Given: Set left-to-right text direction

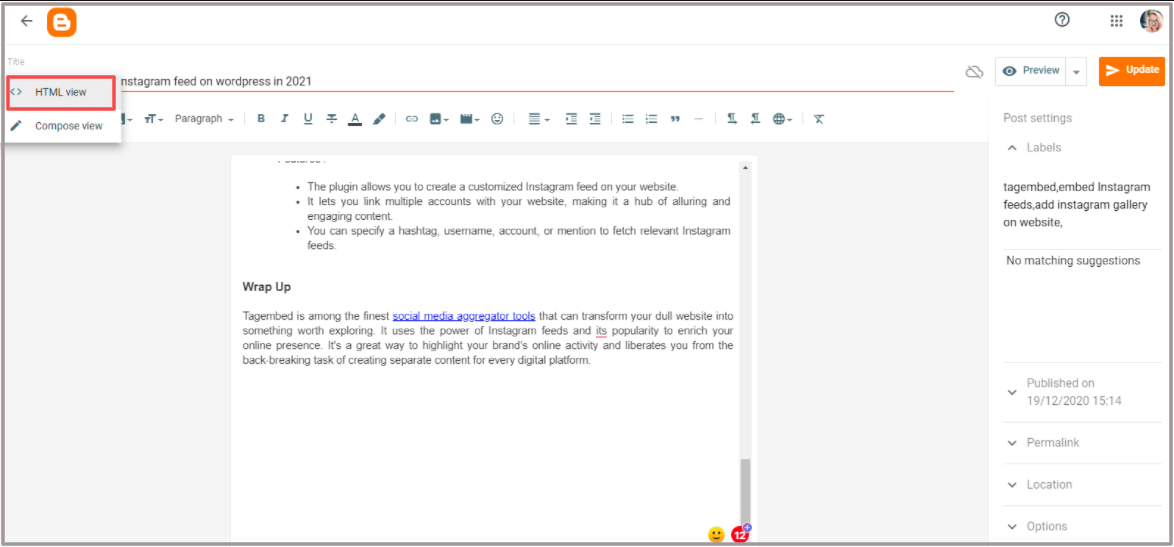Looking at the screenshot, I should click(x=732, y=118).
